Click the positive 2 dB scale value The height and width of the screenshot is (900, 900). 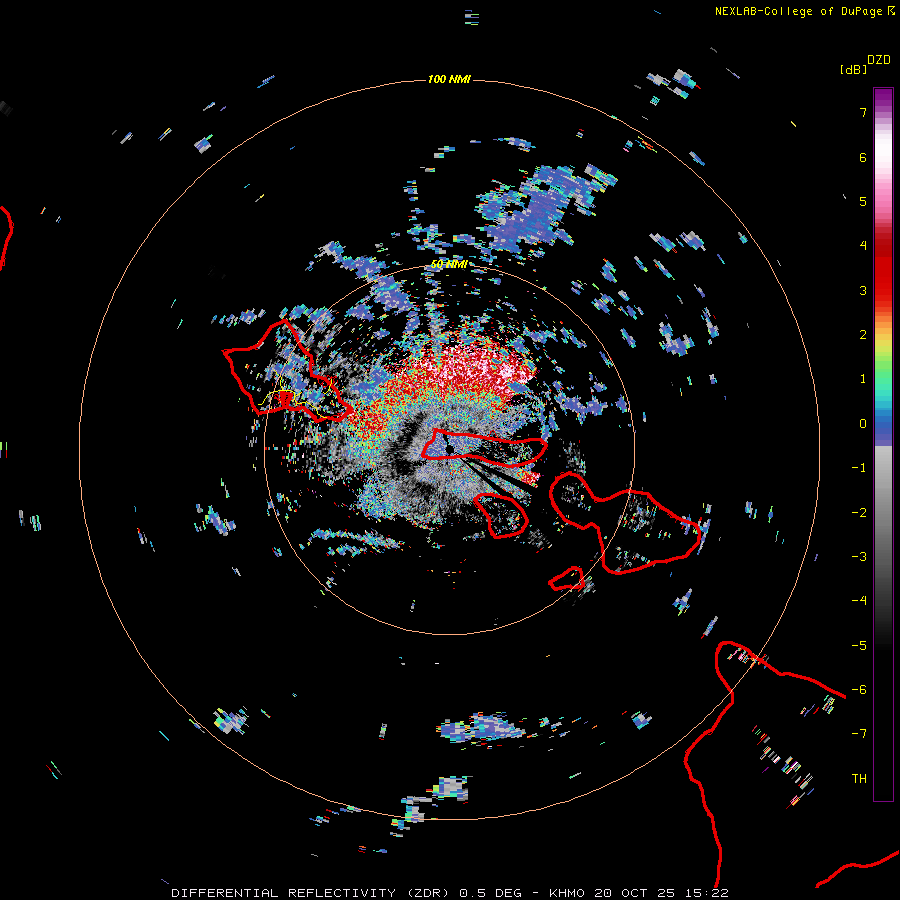coord(863,335)
